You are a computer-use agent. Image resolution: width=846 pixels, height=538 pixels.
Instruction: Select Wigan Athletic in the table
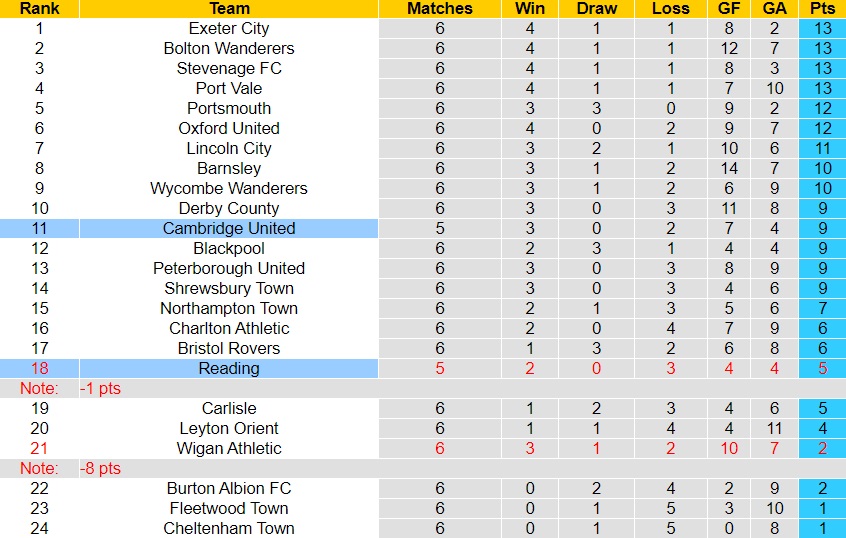(229, 448)
